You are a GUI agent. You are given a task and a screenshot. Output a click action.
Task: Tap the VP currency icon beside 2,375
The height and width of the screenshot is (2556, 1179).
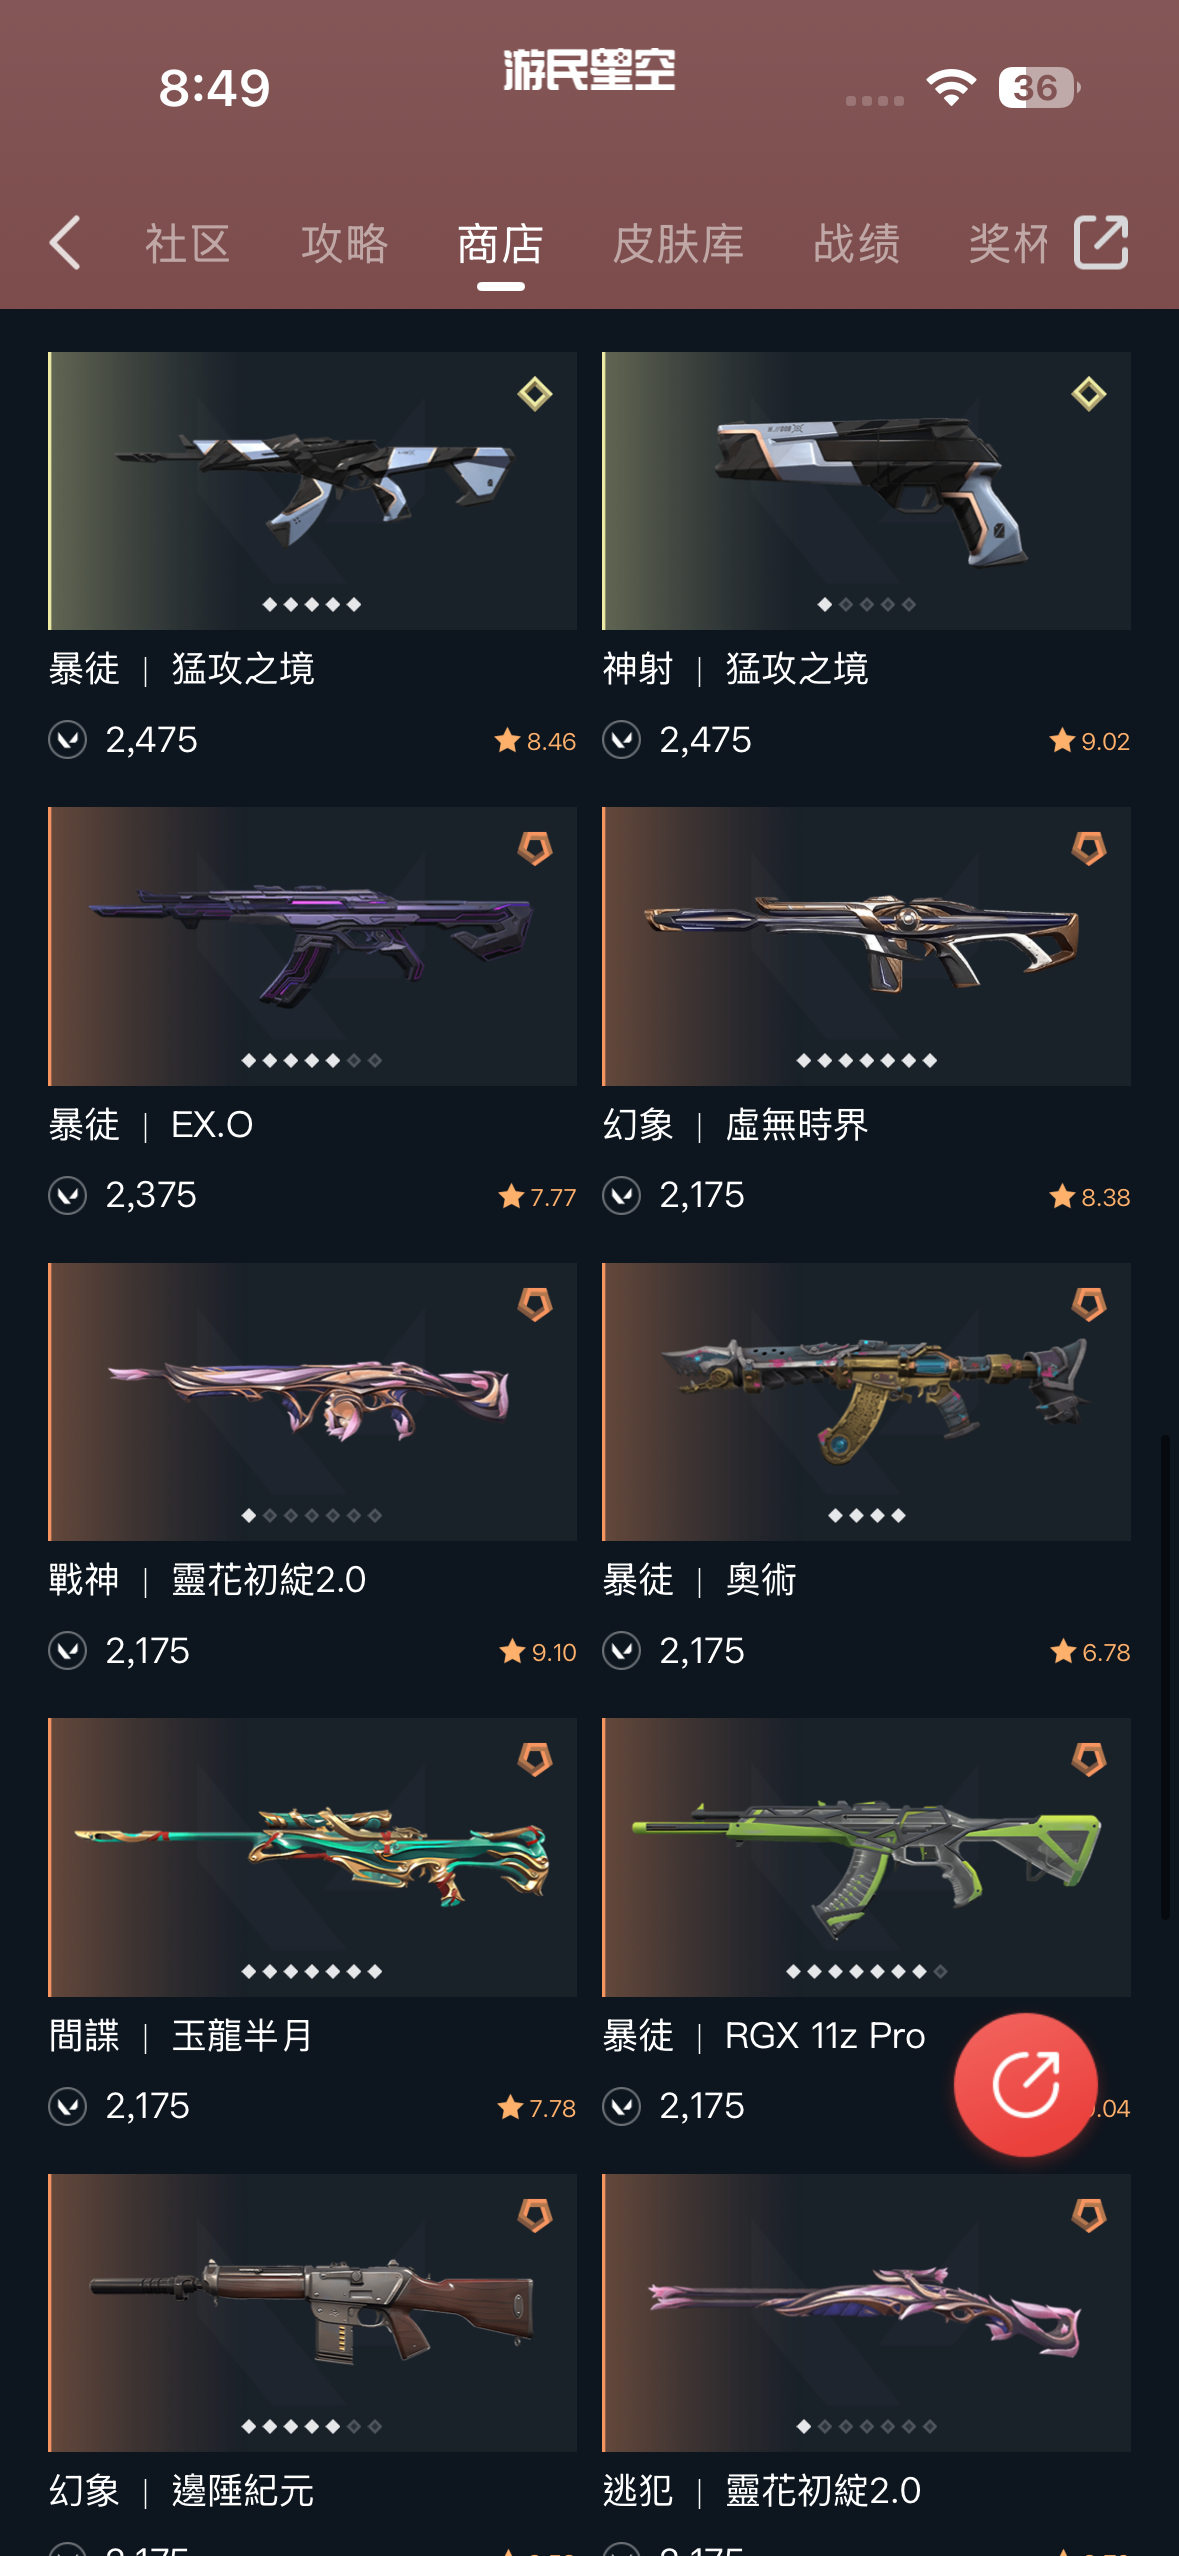(68, 1195)
